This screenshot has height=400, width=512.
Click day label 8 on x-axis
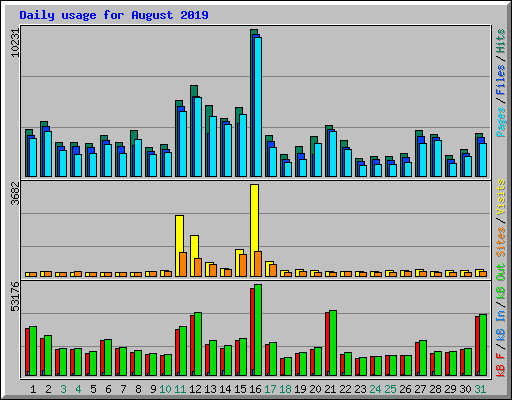coord(138,389)
